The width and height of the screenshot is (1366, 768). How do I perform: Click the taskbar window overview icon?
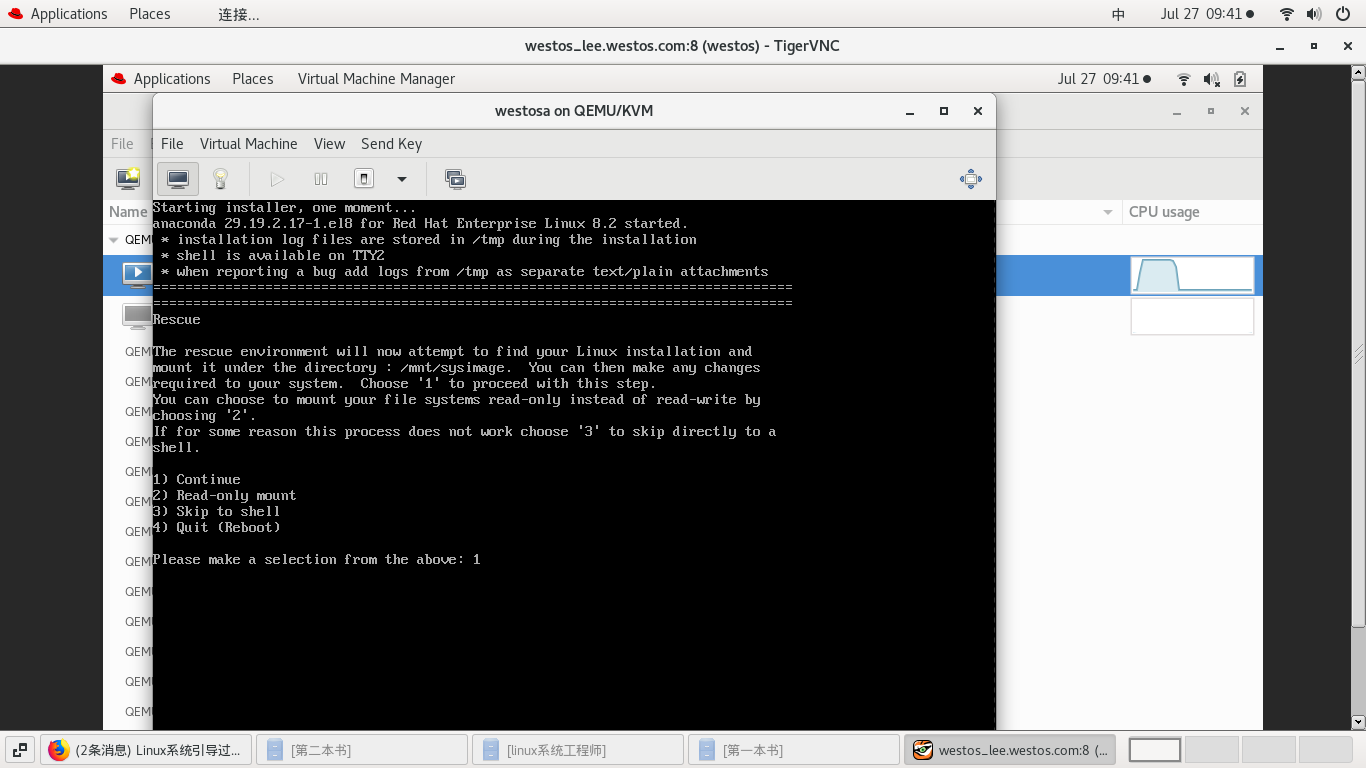click(19, 750)
